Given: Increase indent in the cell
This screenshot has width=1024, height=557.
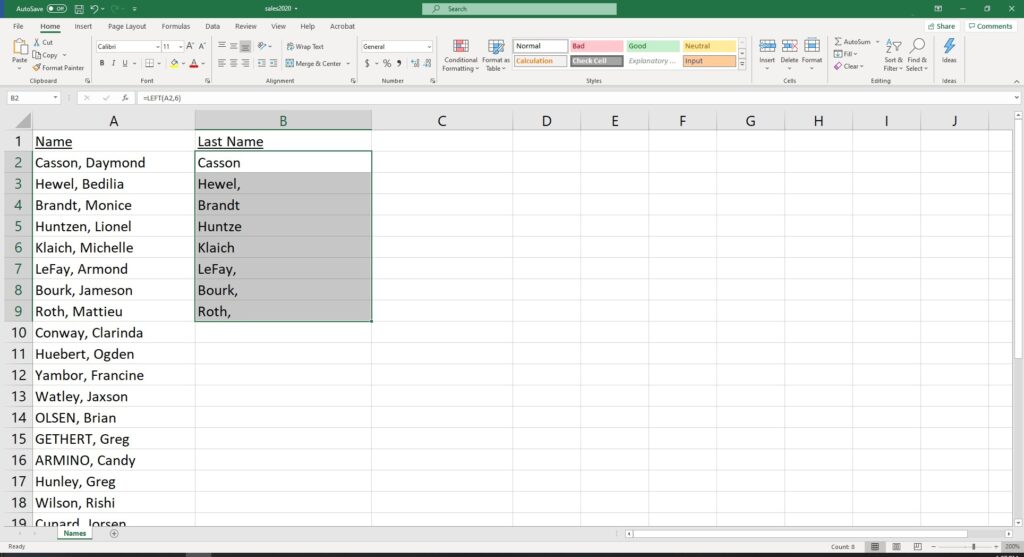Looking at the screenshot, I should coord(273,63).
